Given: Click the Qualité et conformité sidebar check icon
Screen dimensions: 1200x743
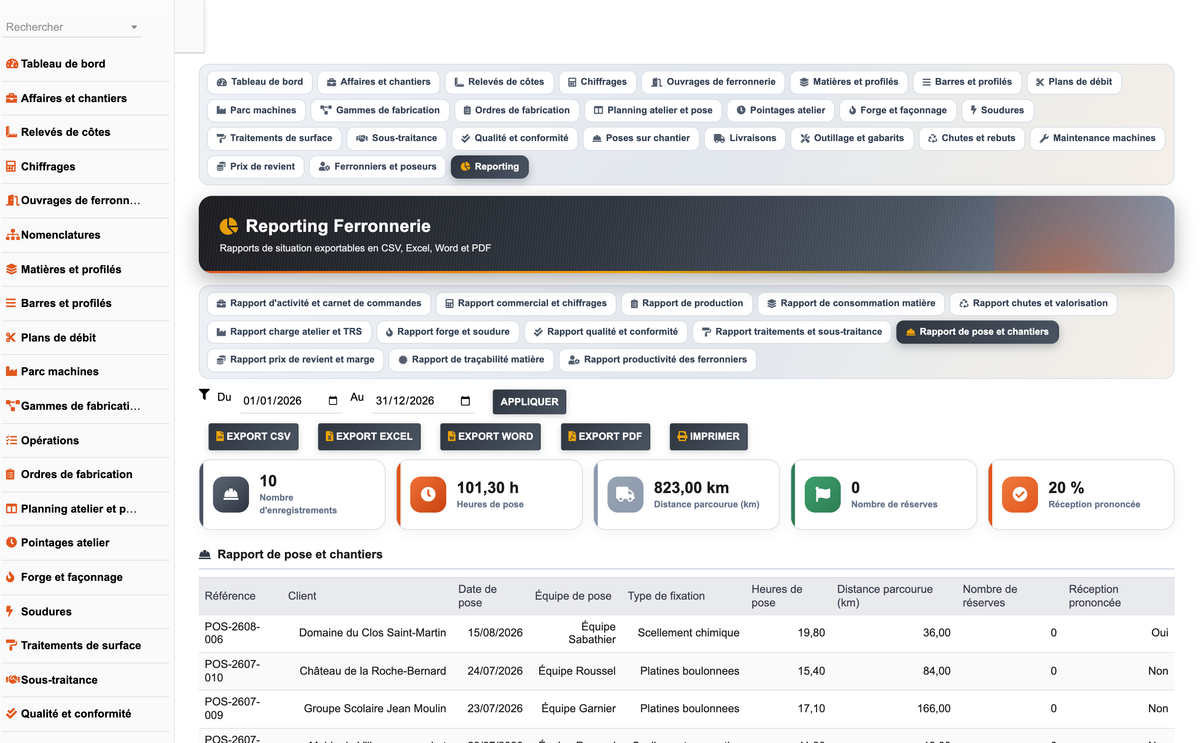Looking at the screenshot, I should click(12, 713).
